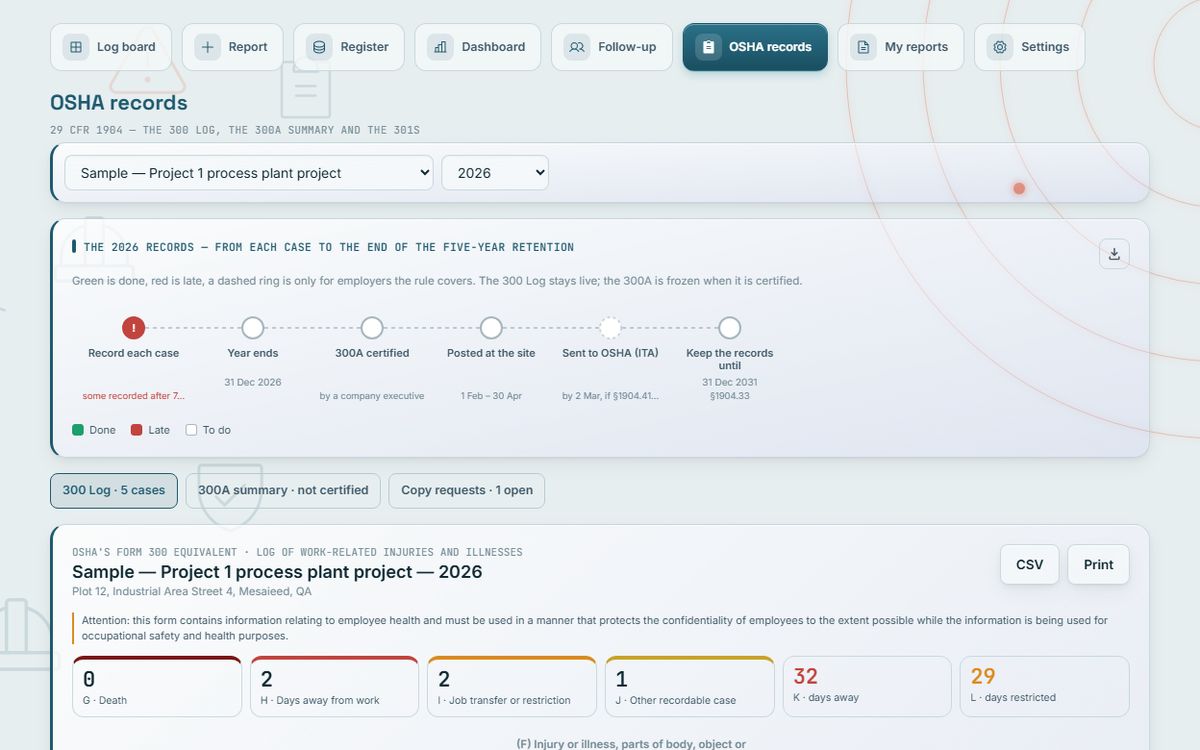Click the I · Job transfer or restriction card
The width and height of the screenshot is (1200, 750).
[512, 686]
